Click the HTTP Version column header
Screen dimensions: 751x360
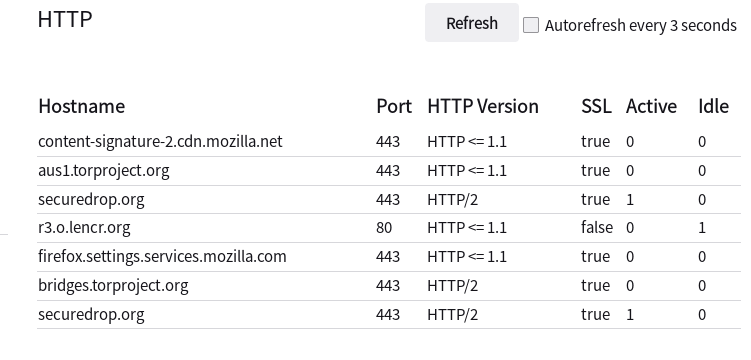[483, 106]
